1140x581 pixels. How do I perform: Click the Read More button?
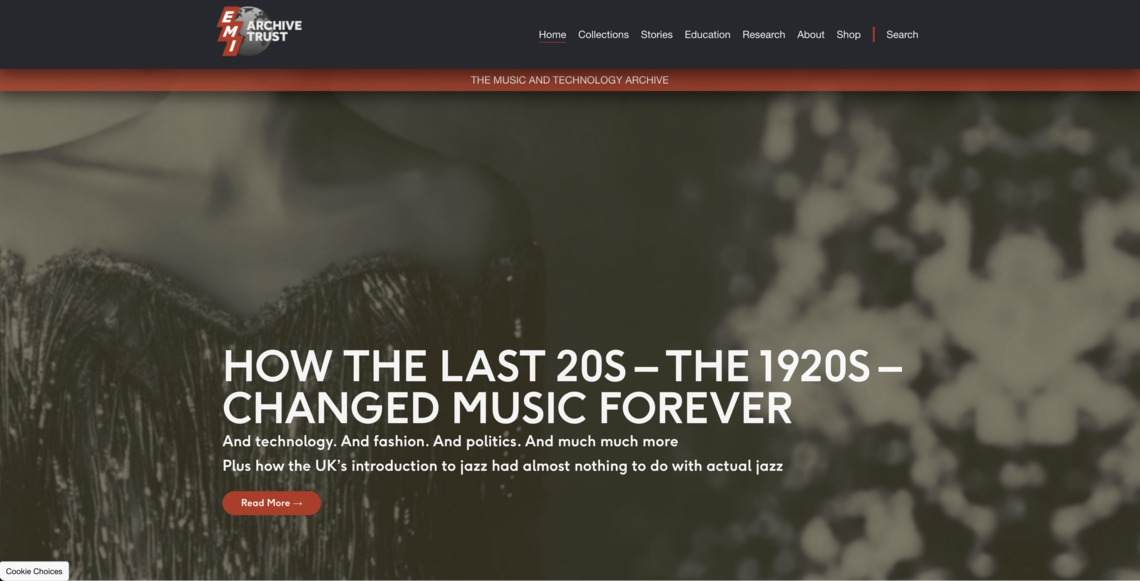coord(271,502)
